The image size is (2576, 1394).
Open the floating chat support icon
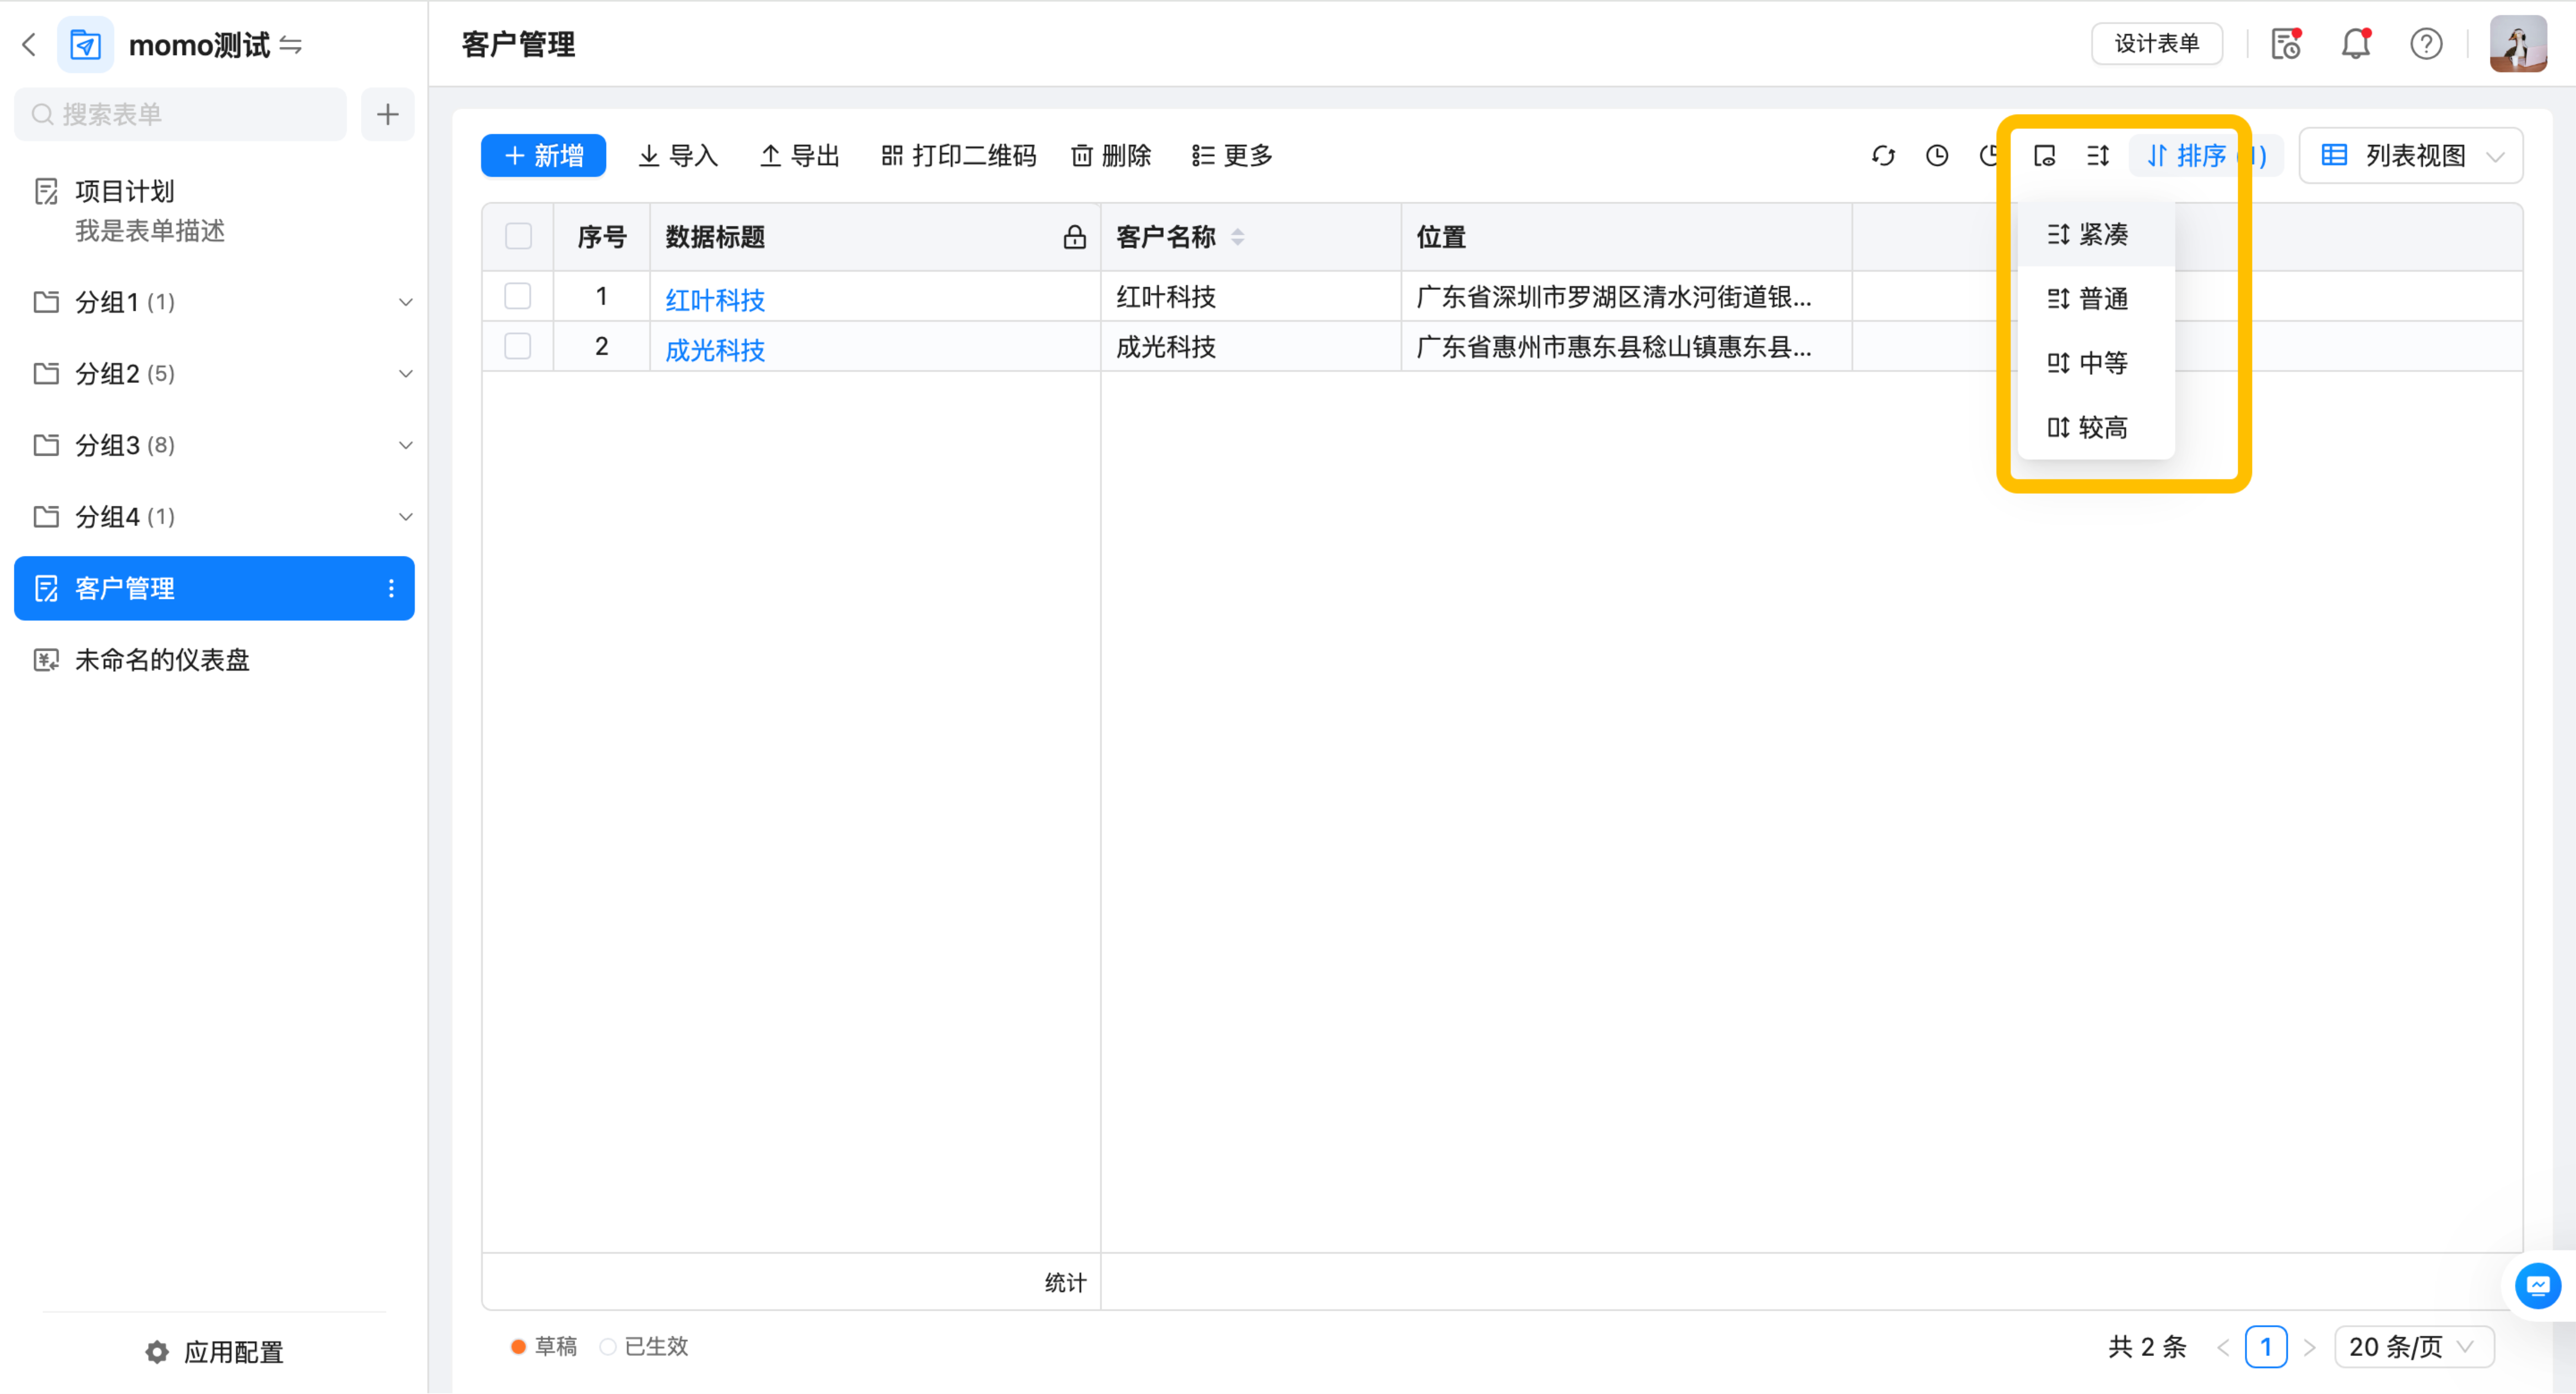point(2537,1286)
